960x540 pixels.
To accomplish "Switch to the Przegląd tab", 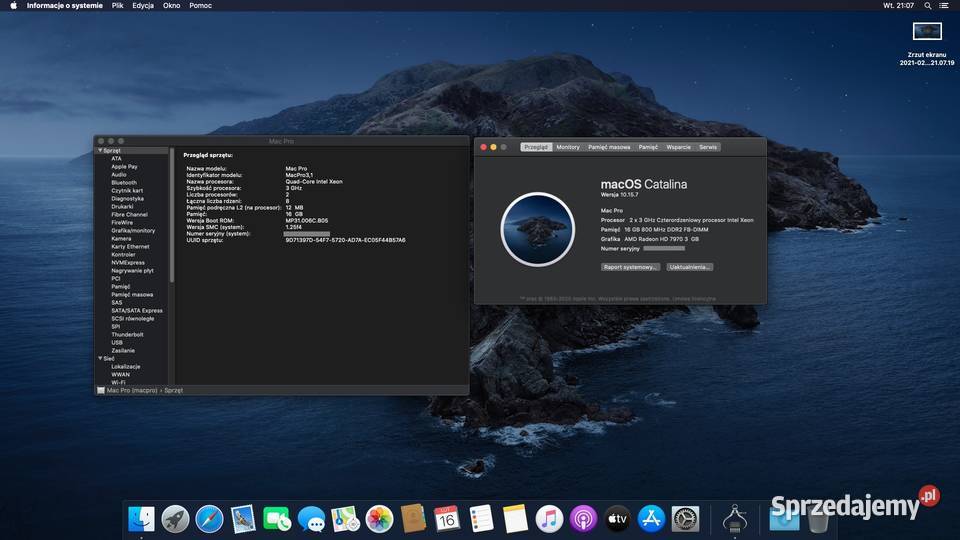I will [536, 147].
